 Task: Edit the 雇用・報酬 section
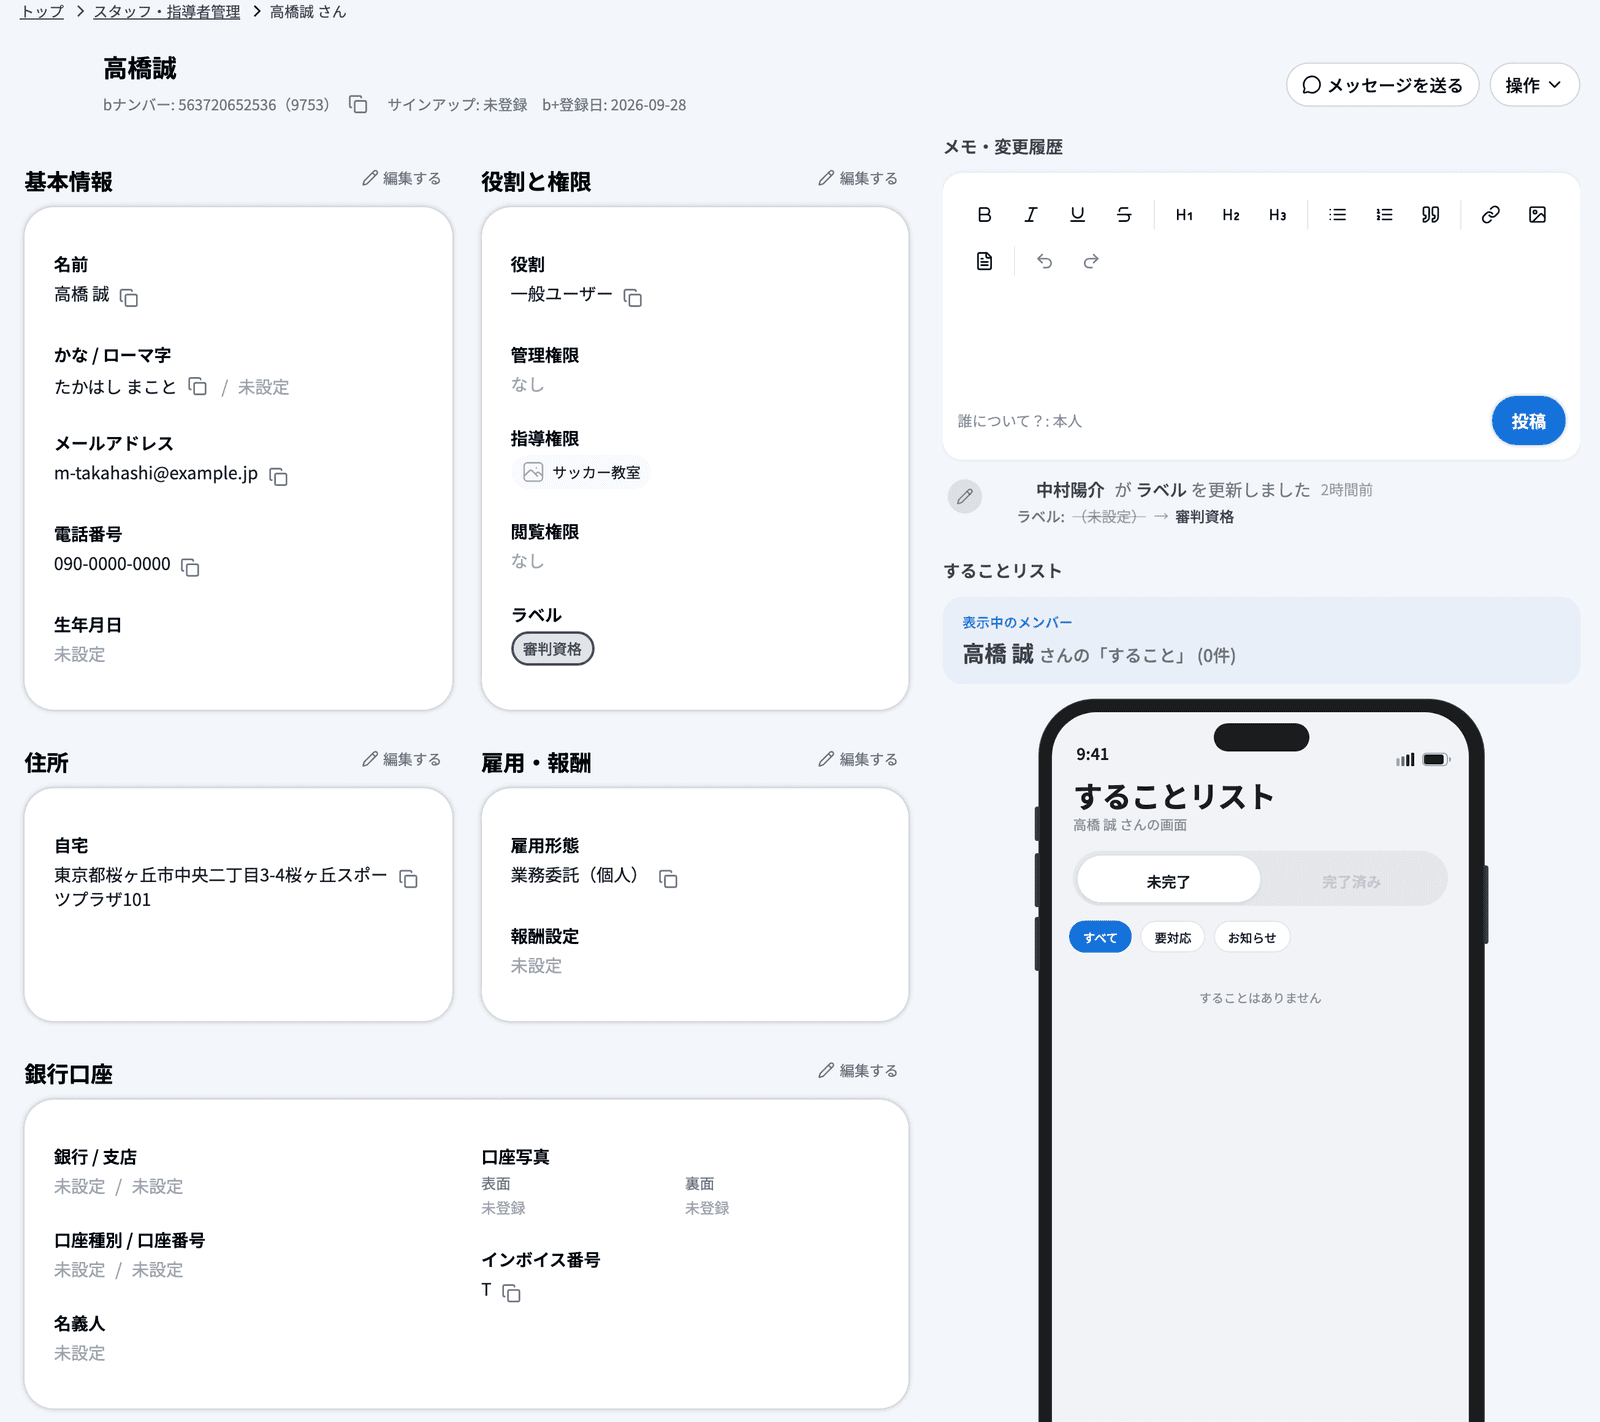[858, 759]
